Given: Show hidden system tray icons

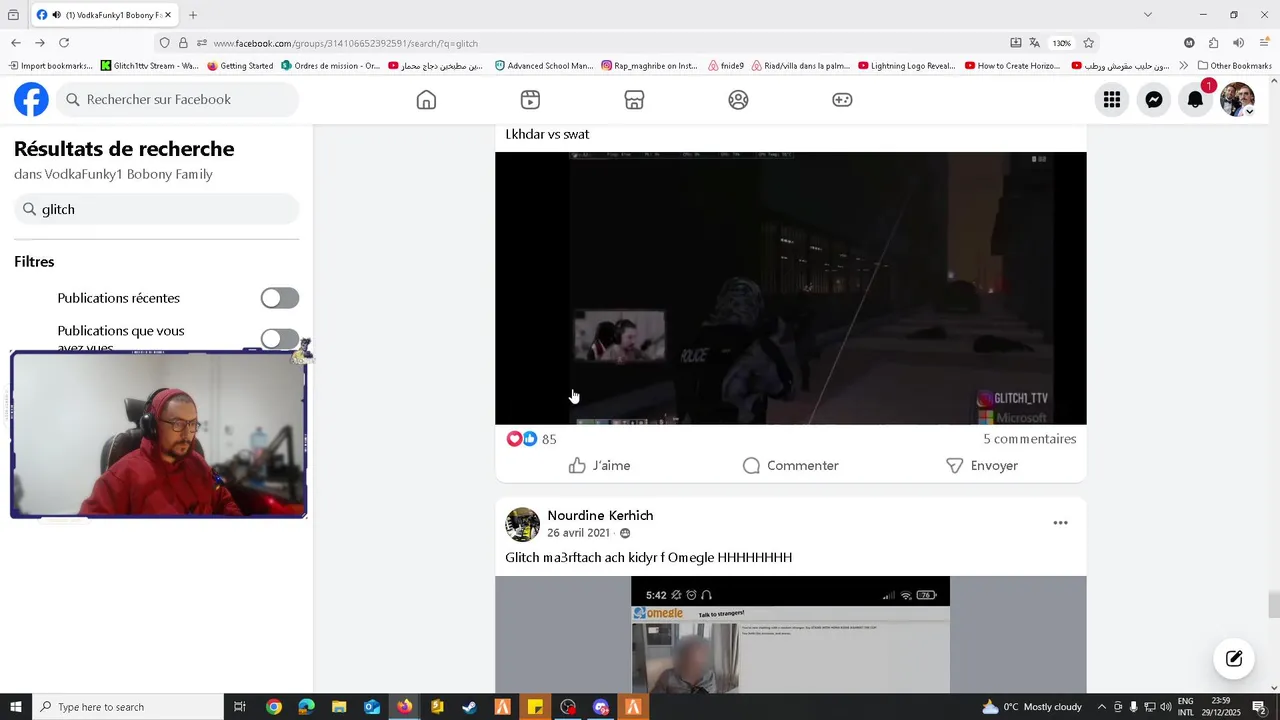Looking at the screenshot, I should [1102, 707].
